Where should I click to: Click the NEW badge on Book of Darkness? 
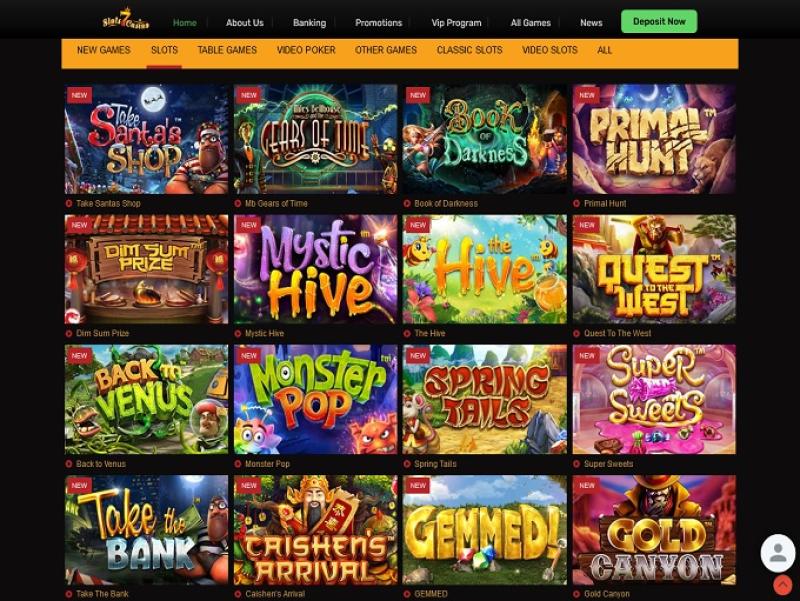pyautogui.click(x=417, y=95)
